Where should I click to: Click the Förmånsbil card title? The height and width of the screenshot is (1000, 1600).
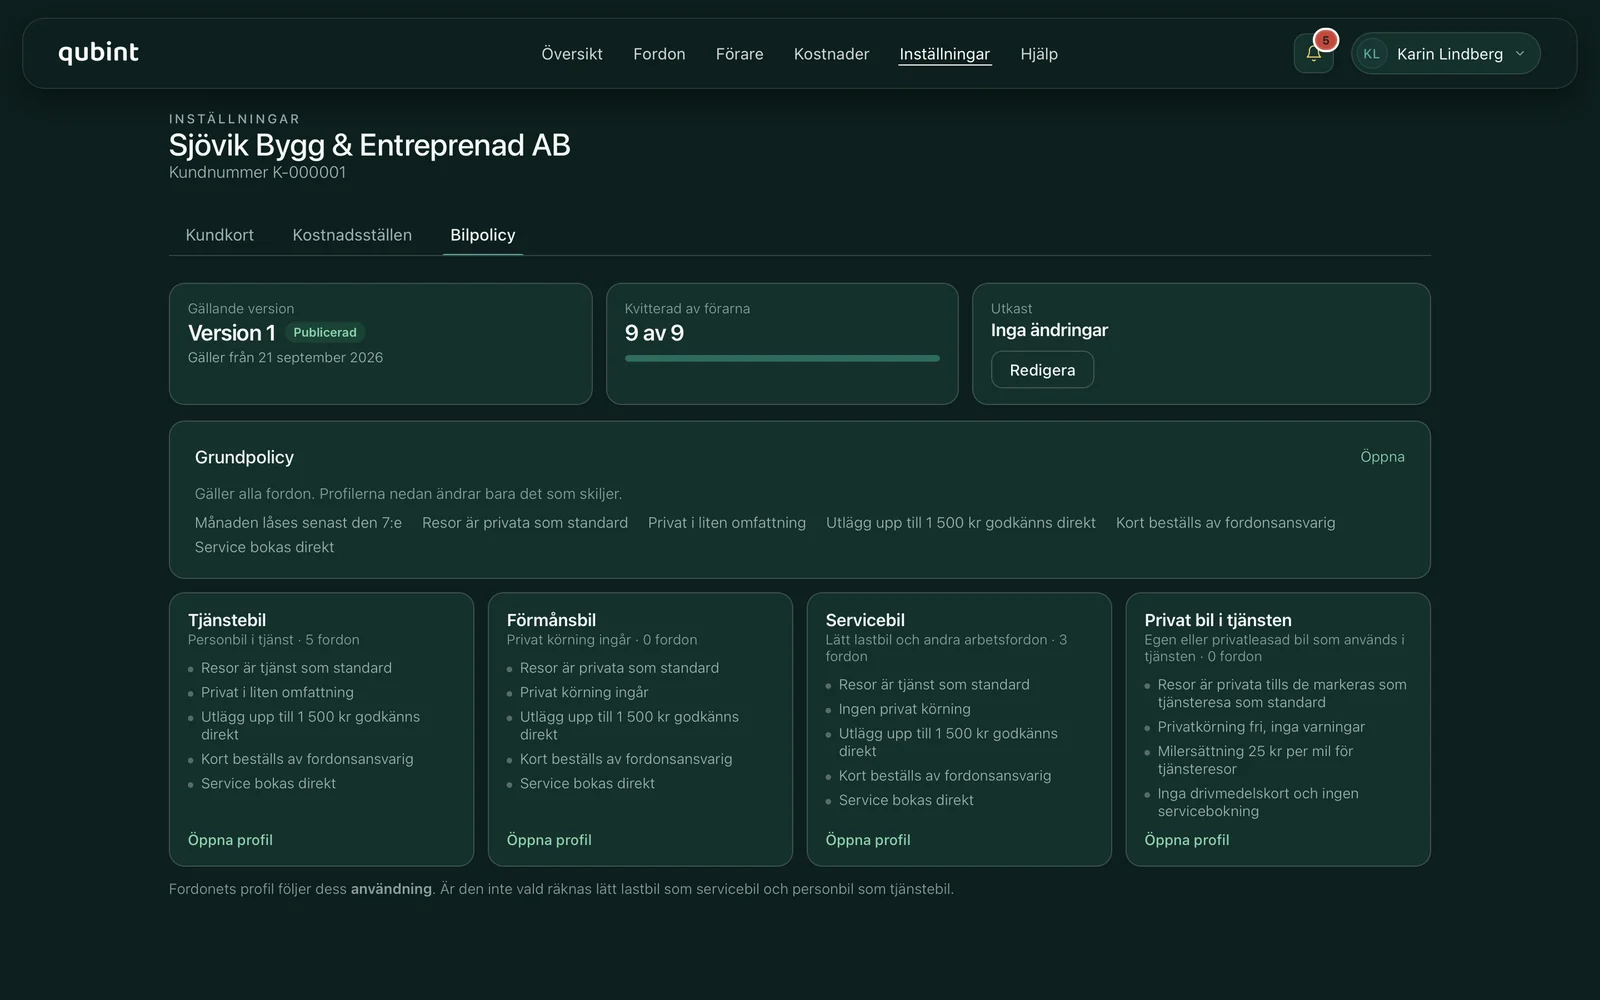point(551,620)
